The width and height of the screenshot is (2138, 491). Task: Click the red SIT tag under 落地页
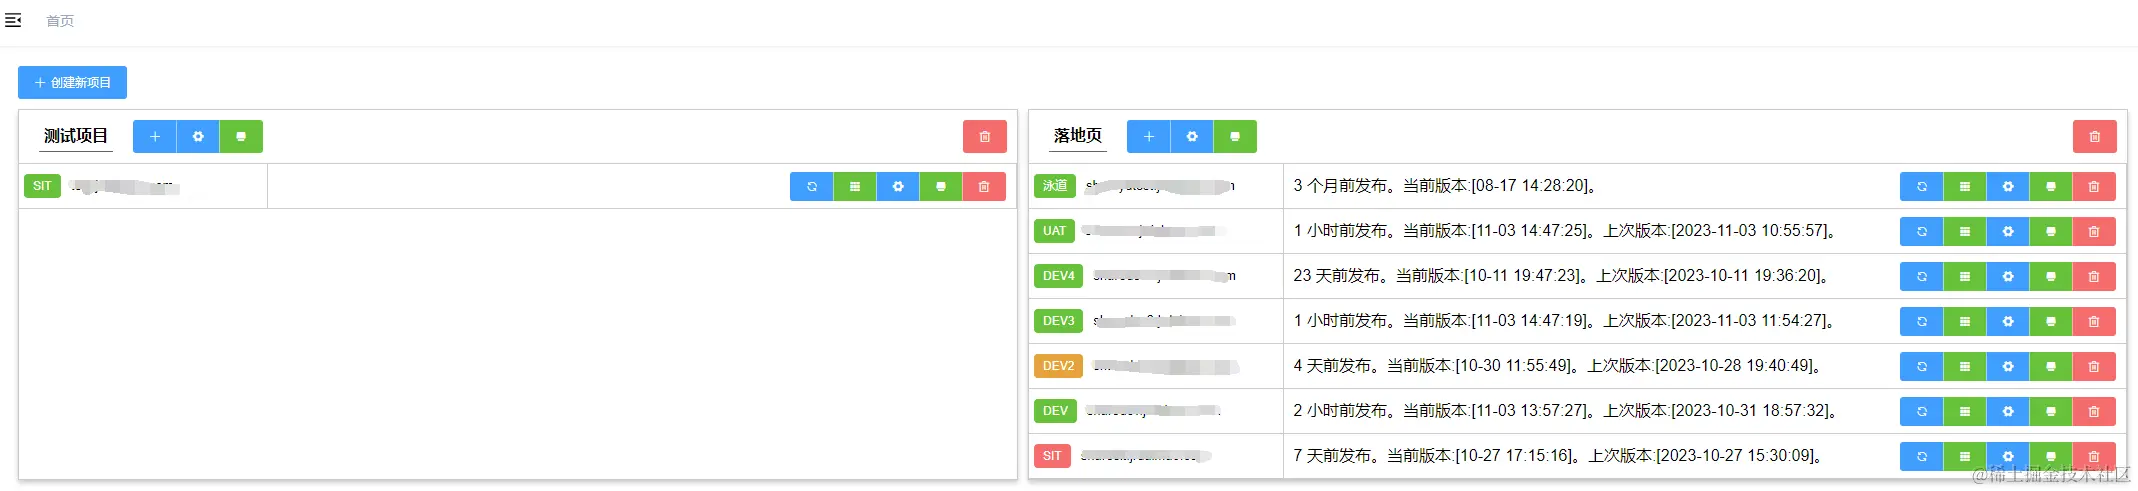[x=1052, y=456]
